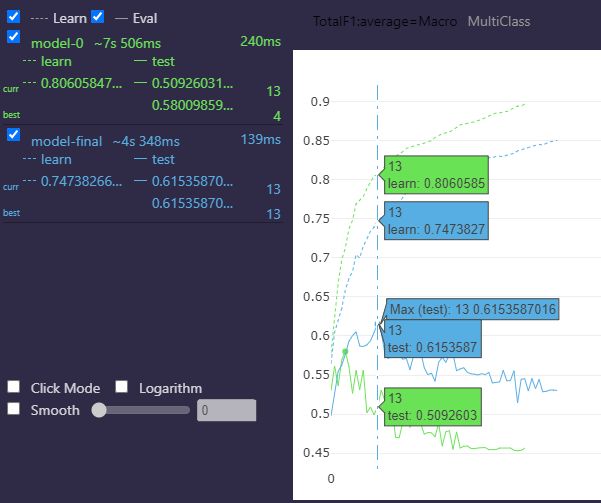Select TotalF1:average=Macro metric tab
This screenshot has height=503, width=601.
(x=385, y=21)
